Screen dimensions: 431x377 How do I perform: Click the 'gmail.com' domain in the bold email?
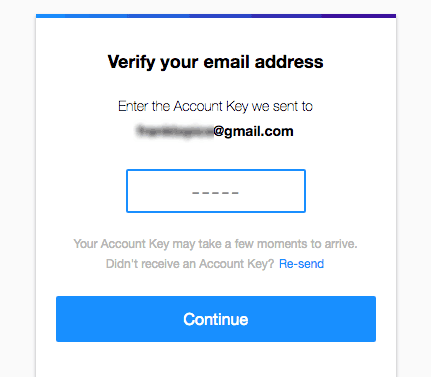259,131
